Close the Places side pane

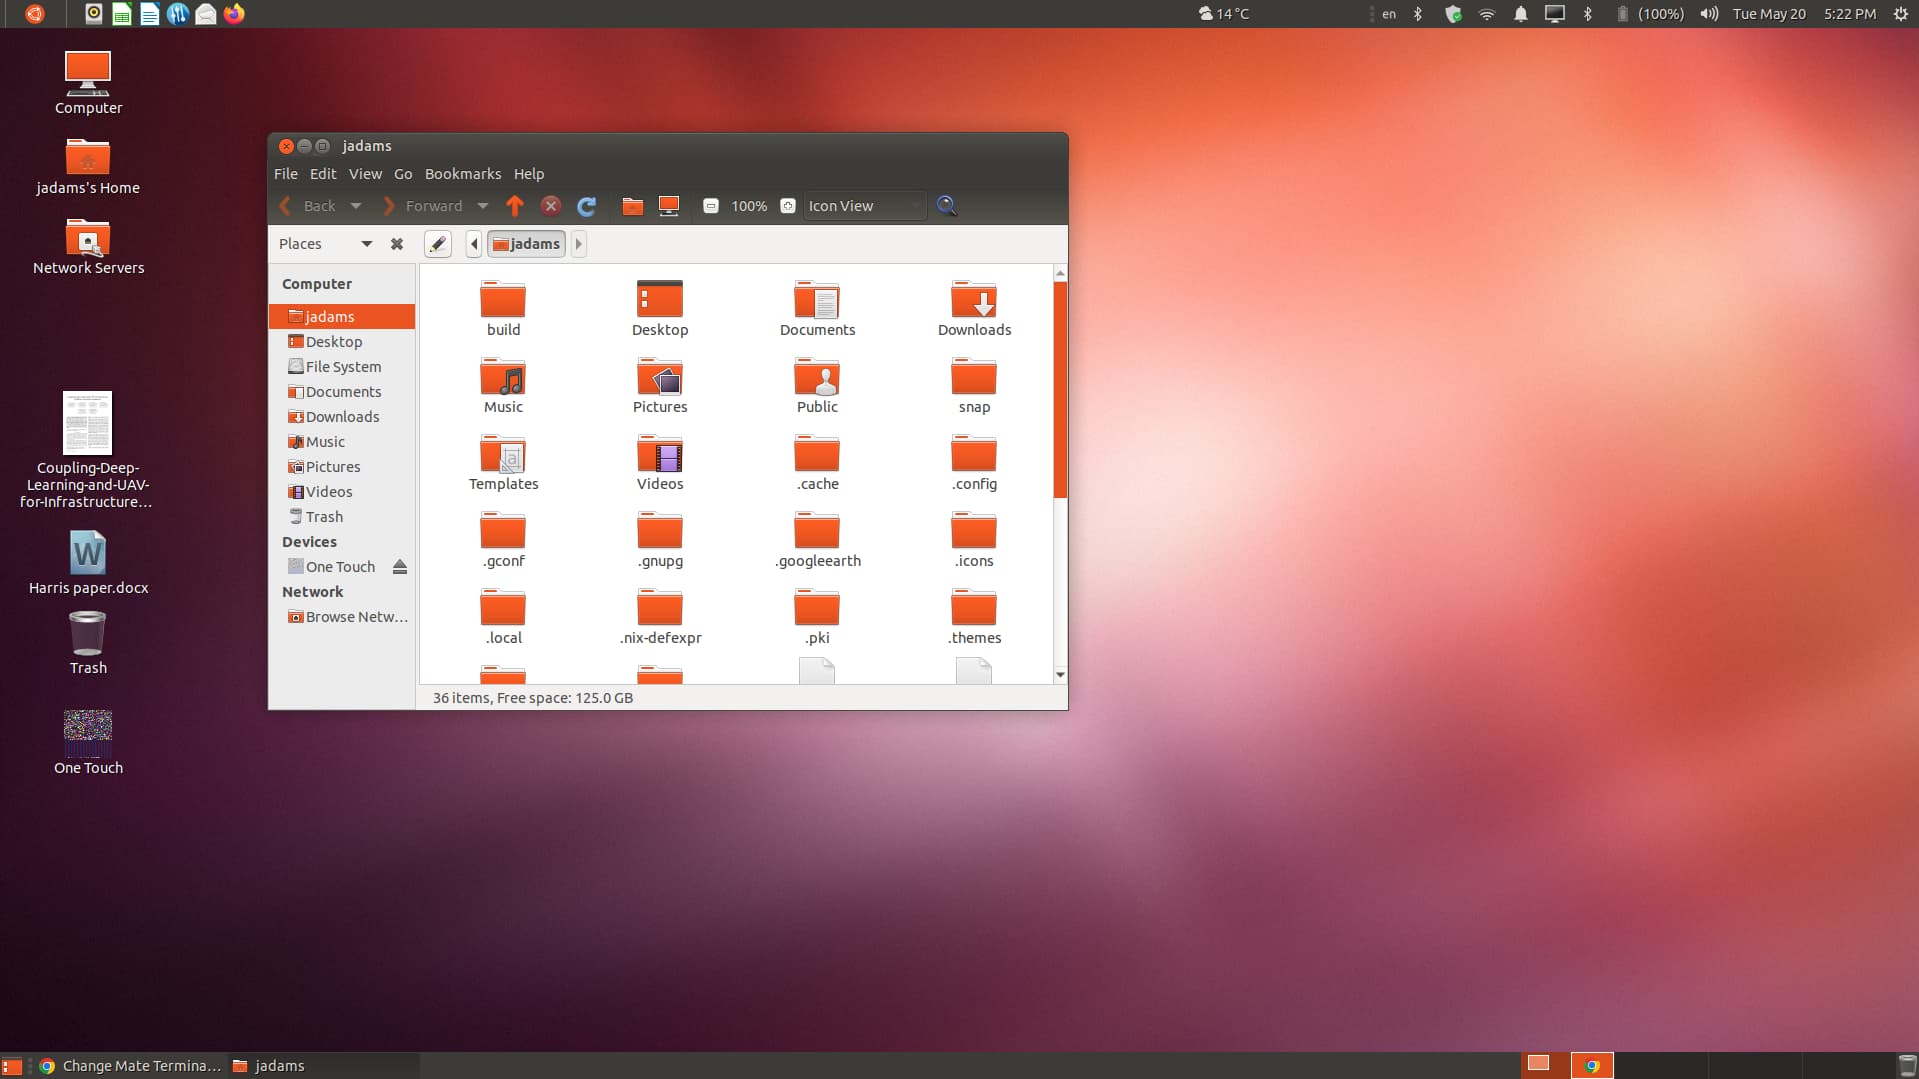point(397,244)
